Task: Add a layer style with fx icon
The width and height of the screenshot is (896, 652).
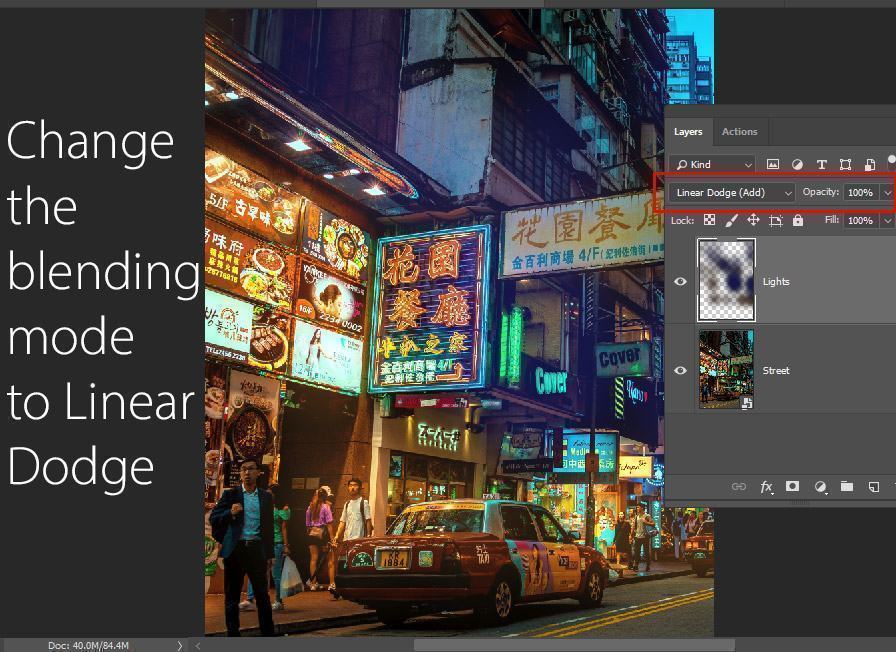Action: [766, 487]
